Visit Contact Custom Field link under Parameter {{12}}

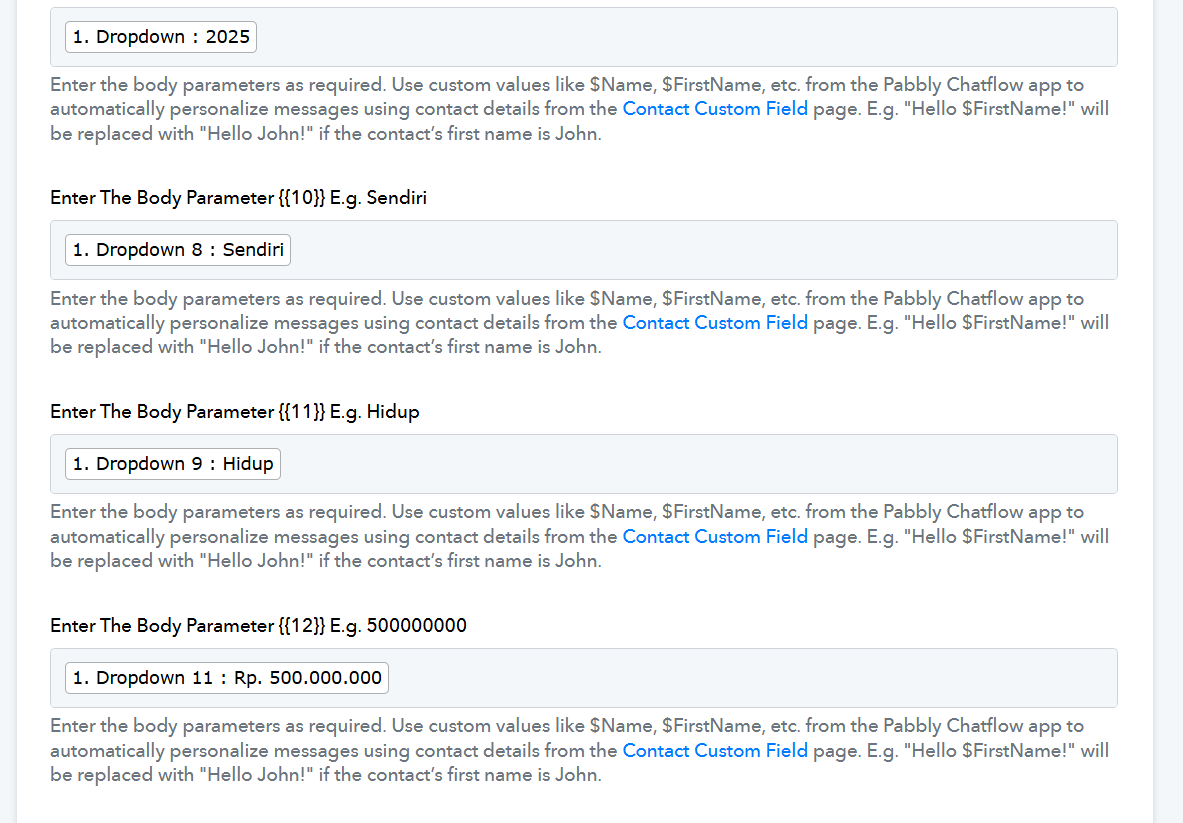(715, 751)
